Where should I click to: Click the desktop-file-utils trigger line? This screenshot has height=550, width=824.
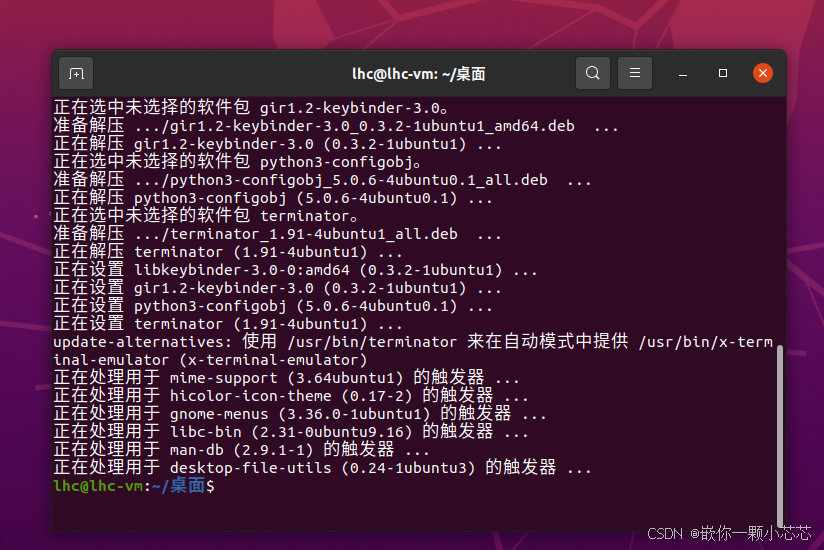[323, 468]
